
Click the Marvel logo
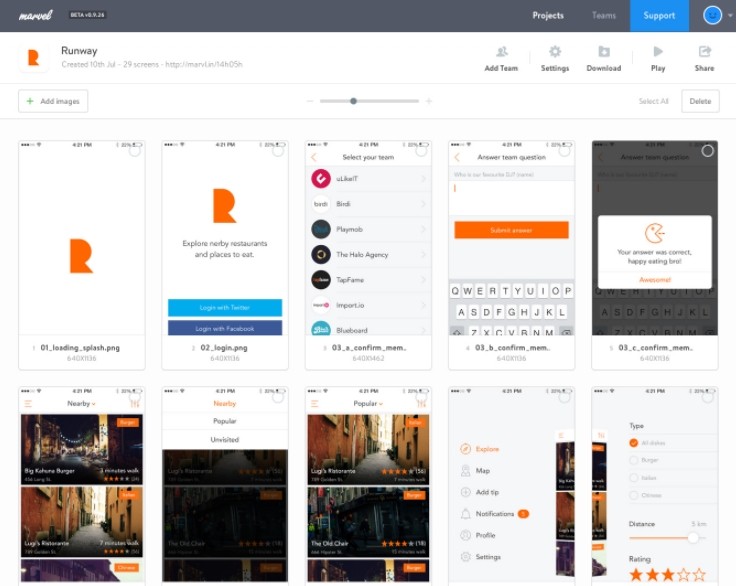pos(36,15)
